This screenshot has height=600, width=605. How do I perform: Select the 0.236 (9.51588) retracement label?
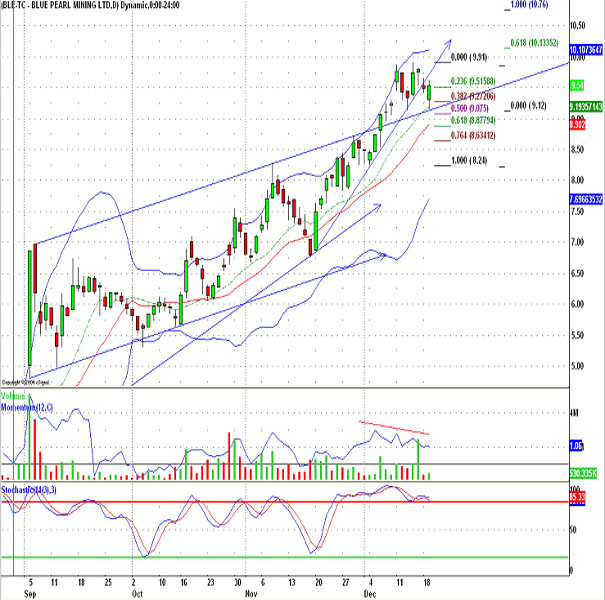(473, 81)
